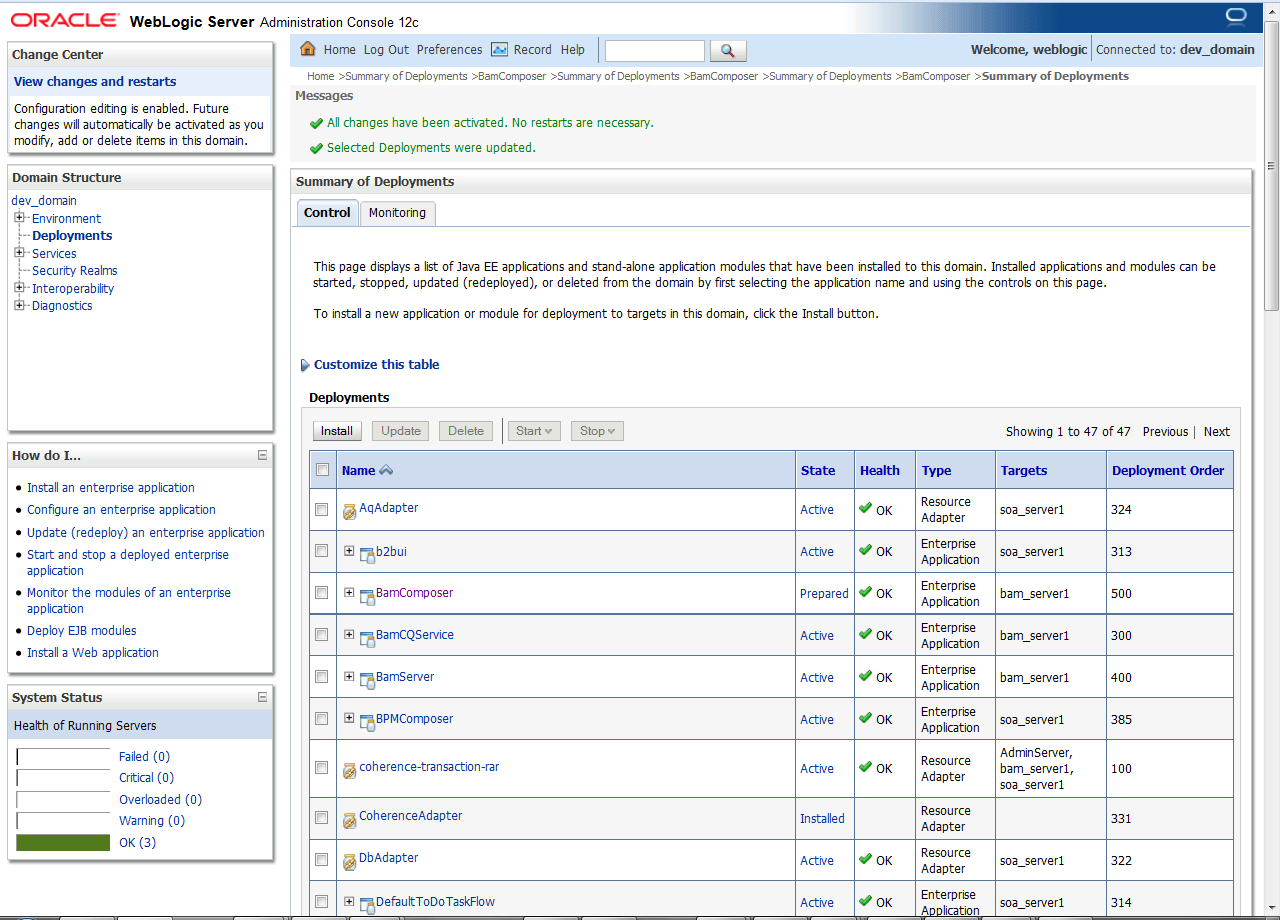This screenshot has width=1280, height=920.
Task: Click the BamServer application icon
Action: click(x=367, y=681)
